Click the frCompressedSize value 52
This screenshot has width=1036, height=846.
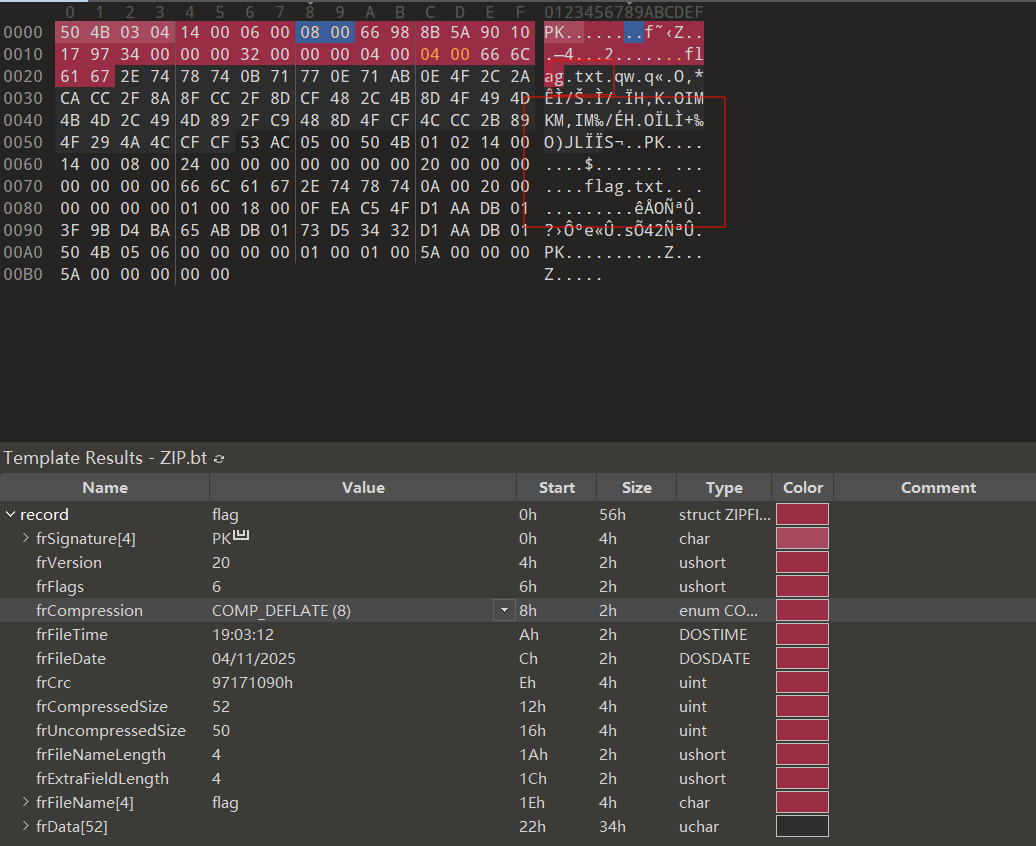(x=221, y=707)
